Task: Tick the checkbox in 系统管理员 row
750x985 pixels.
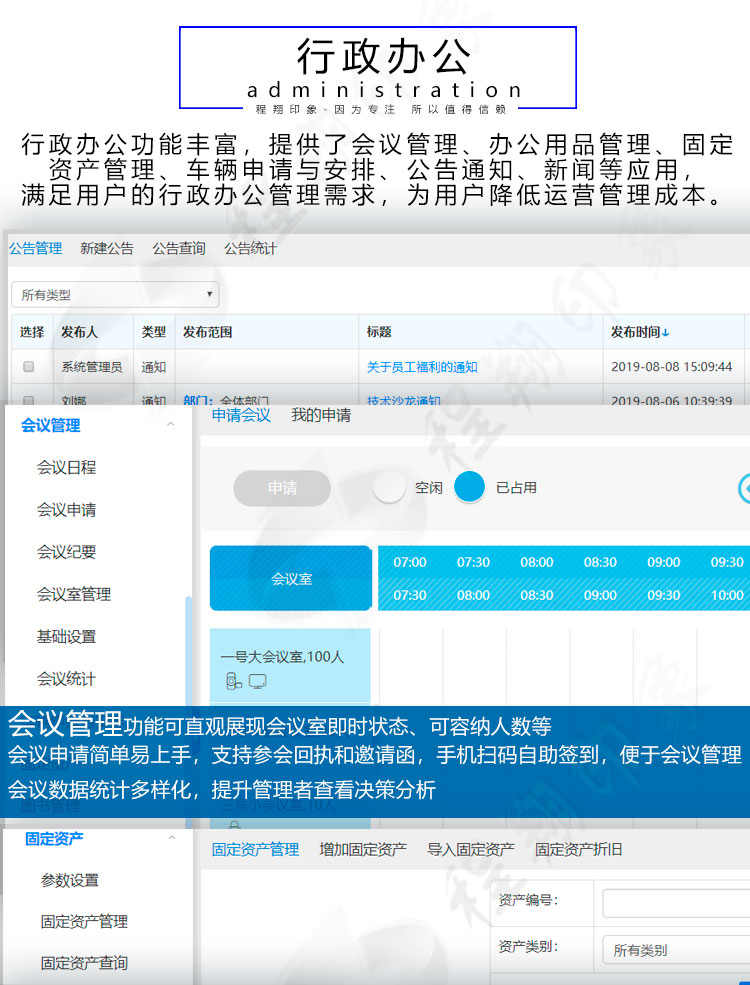Action: click(x=28, y=366)
